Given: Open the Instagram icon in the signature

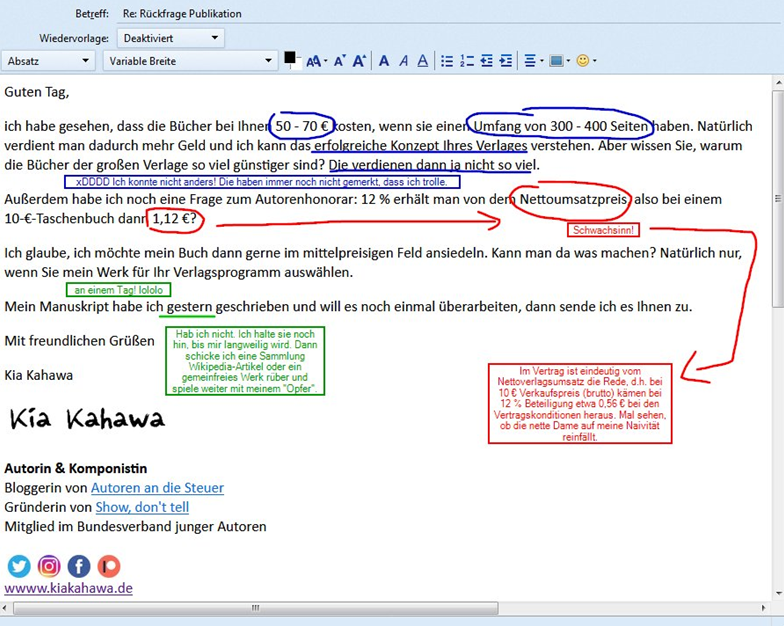Looking at the screenshot, I should pyautogui.click(x=49, y=566).
